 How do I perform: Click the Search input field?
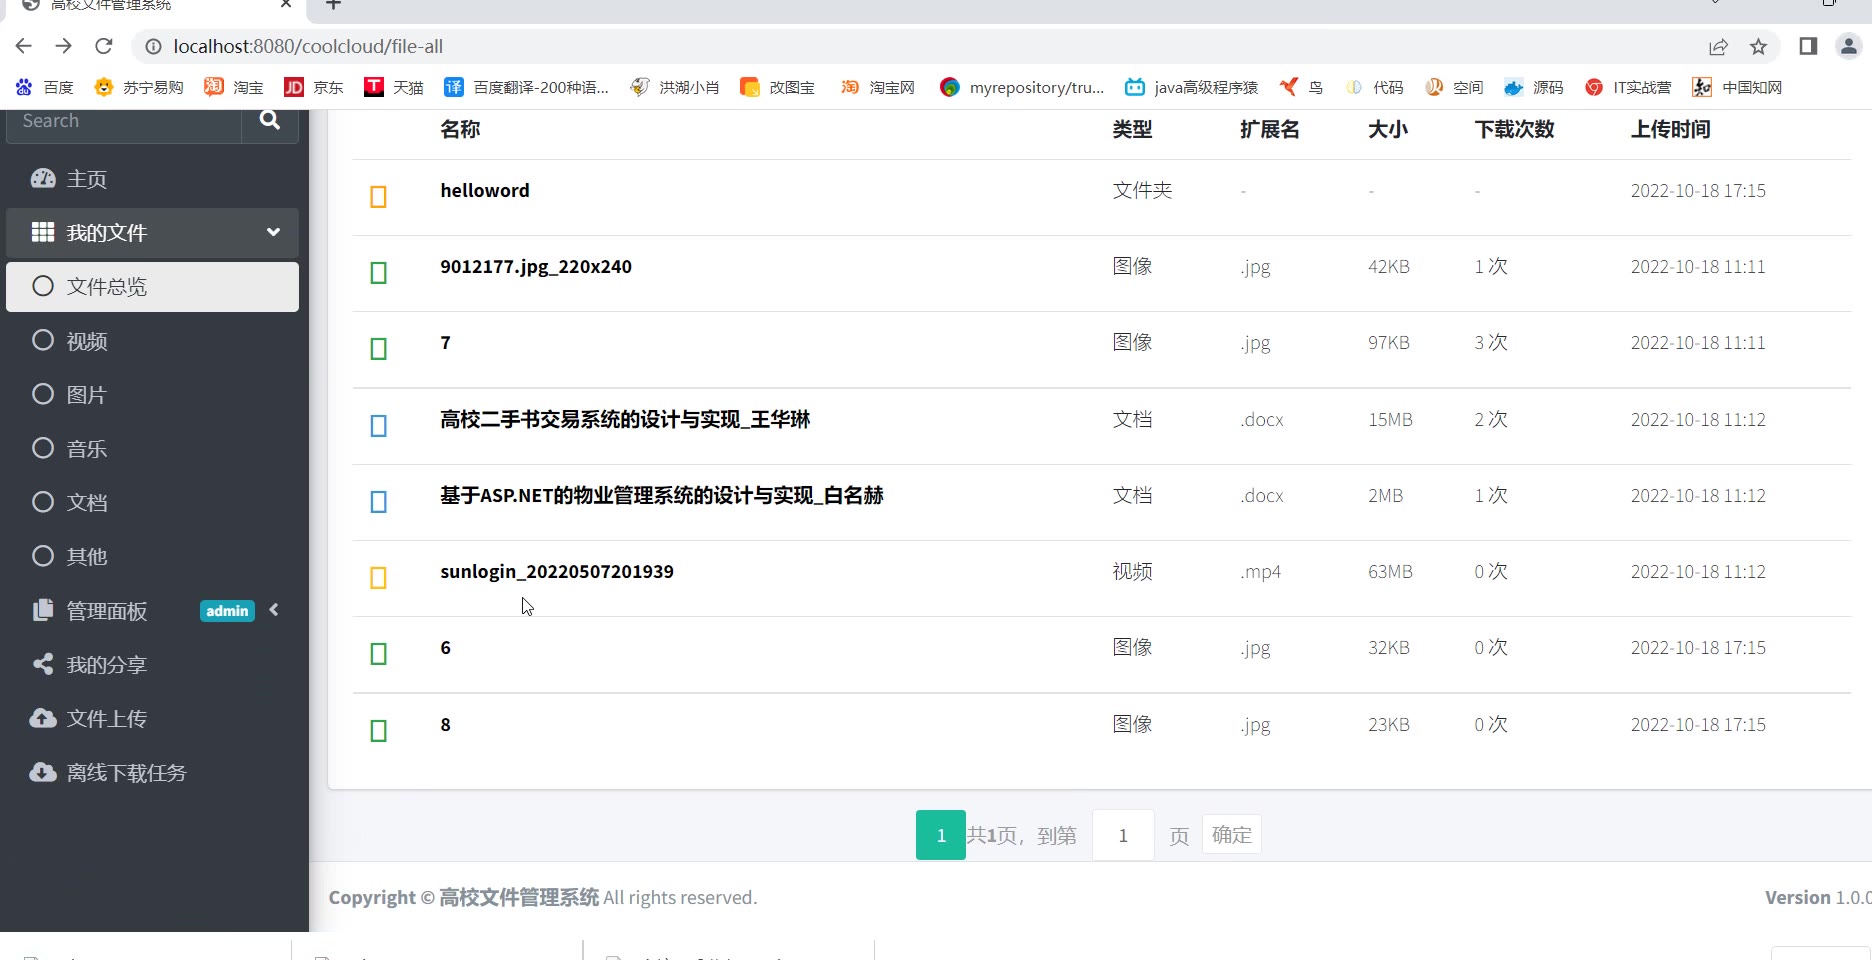click(124, 122)
